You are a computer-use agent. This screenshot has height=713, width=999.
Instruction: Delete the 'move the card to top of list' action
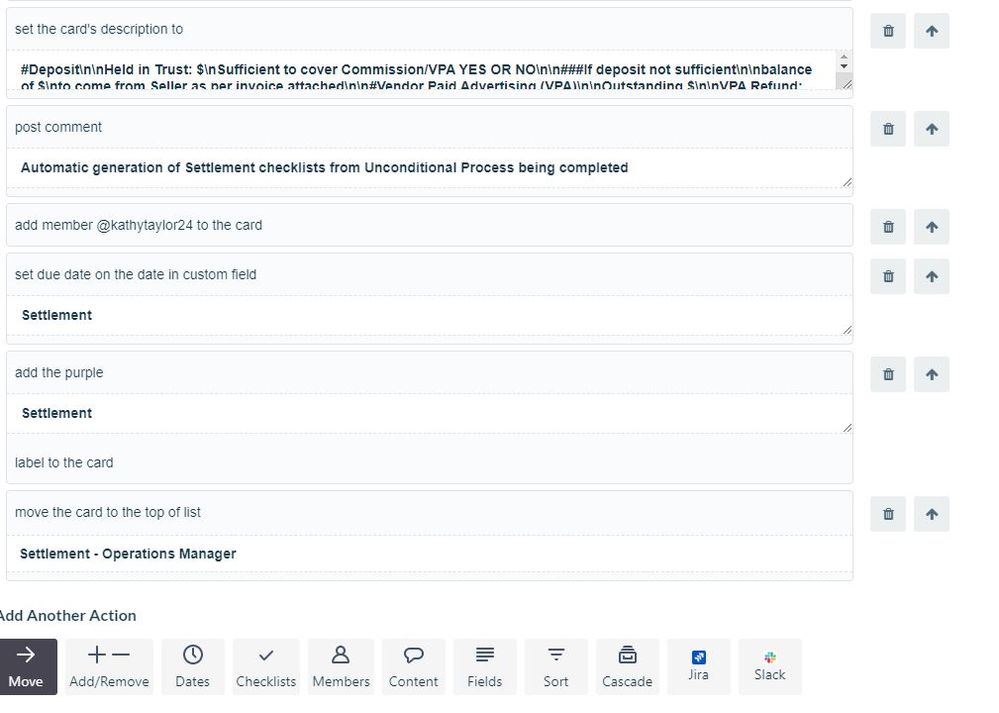point(888,514)
